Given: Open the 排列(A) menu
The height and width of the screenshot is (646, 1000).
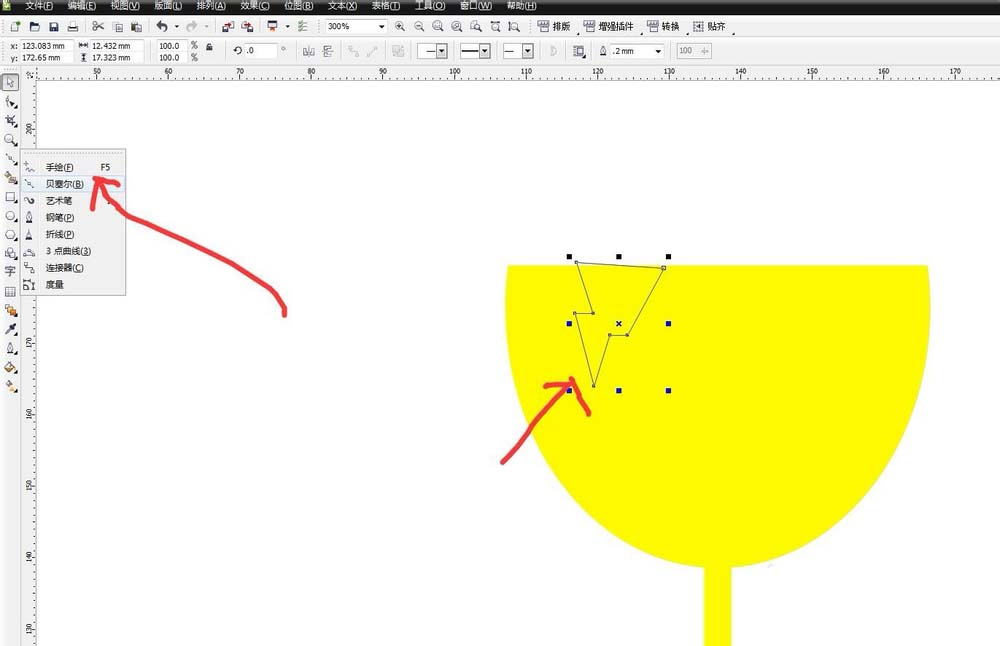Looking at the screenshot, I should 211,6.
